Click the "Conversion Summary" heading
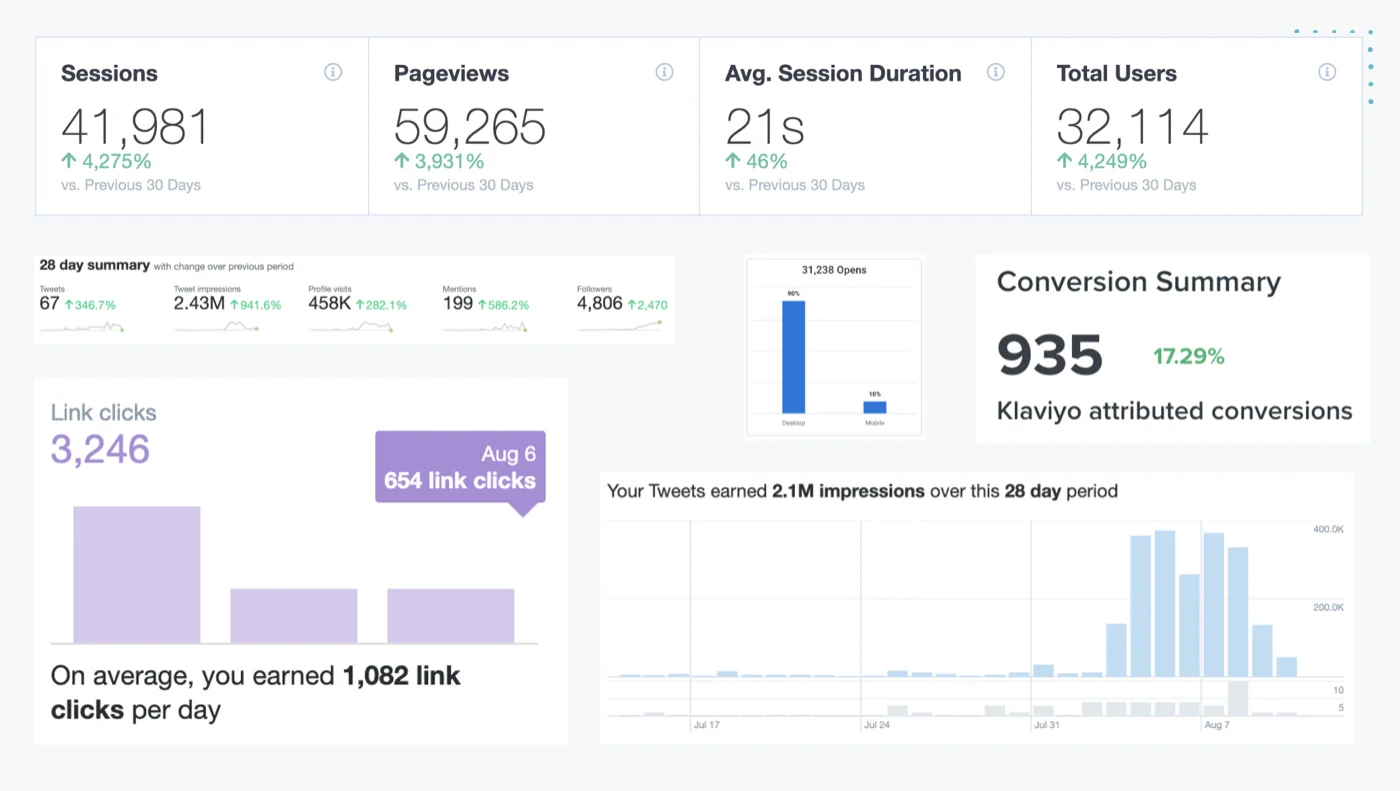Image resolution: width=1400 pixels, height=791 pixels. 1139,282
